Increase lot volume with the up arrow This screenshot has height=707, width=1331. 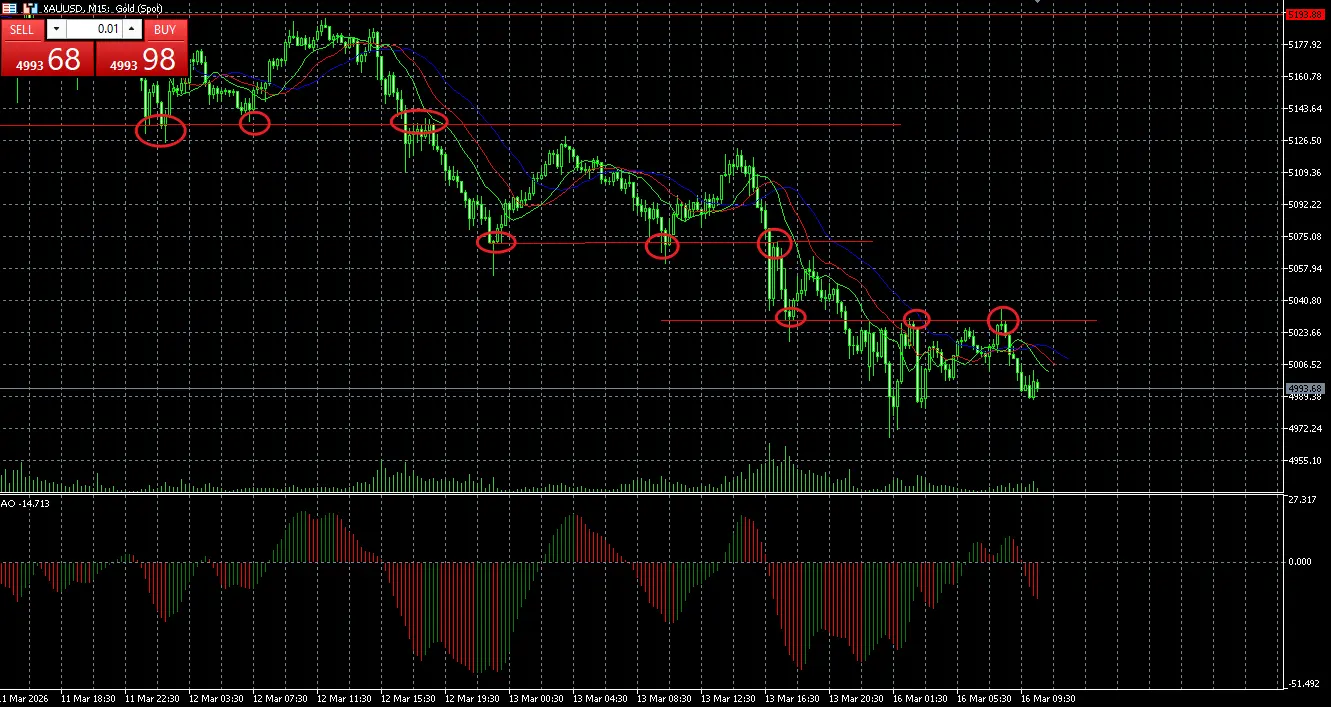(132, 30)
